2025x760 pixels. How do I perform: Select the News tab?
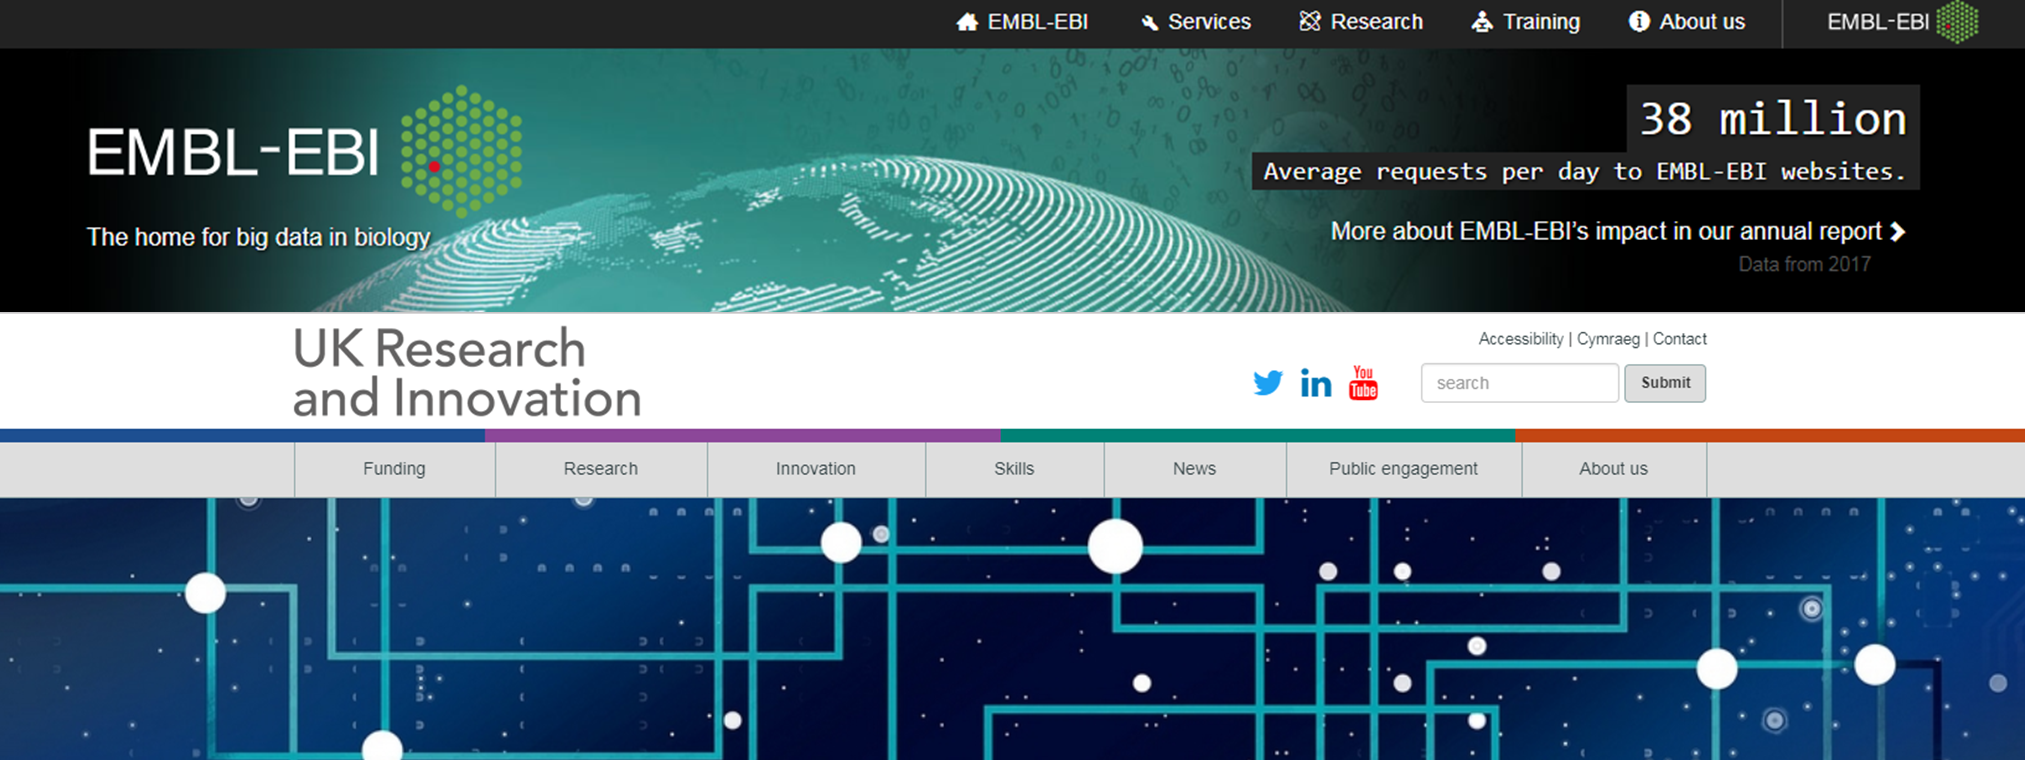click(1194, 469)
